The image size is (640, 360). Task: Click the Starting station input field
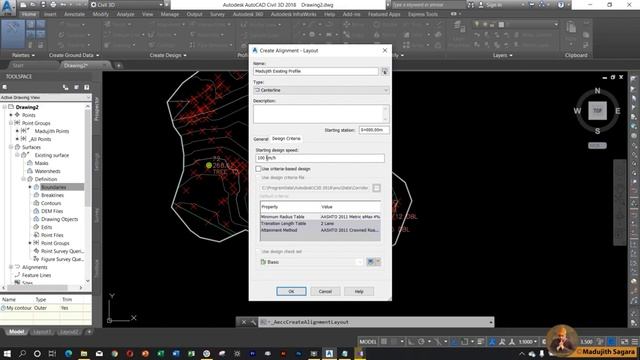(x=373, y=130)
